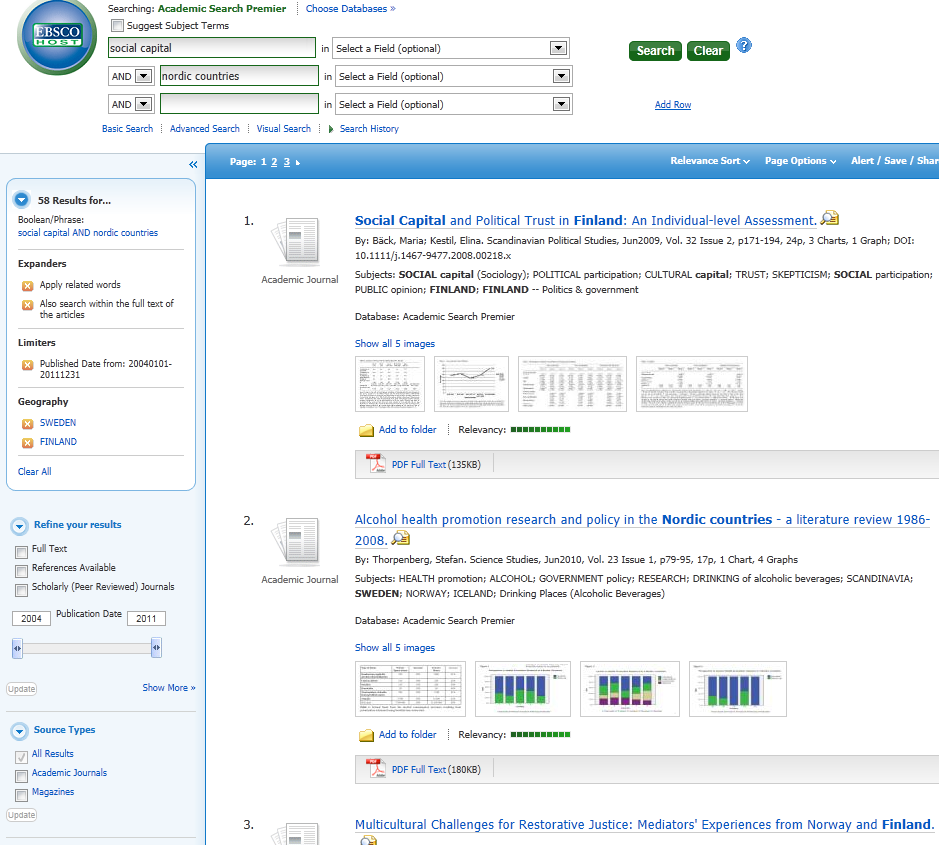The width and height of the screenshot is (939, 845).
Task: Switch to Basic Search
Action: click(x=128, y=129)
